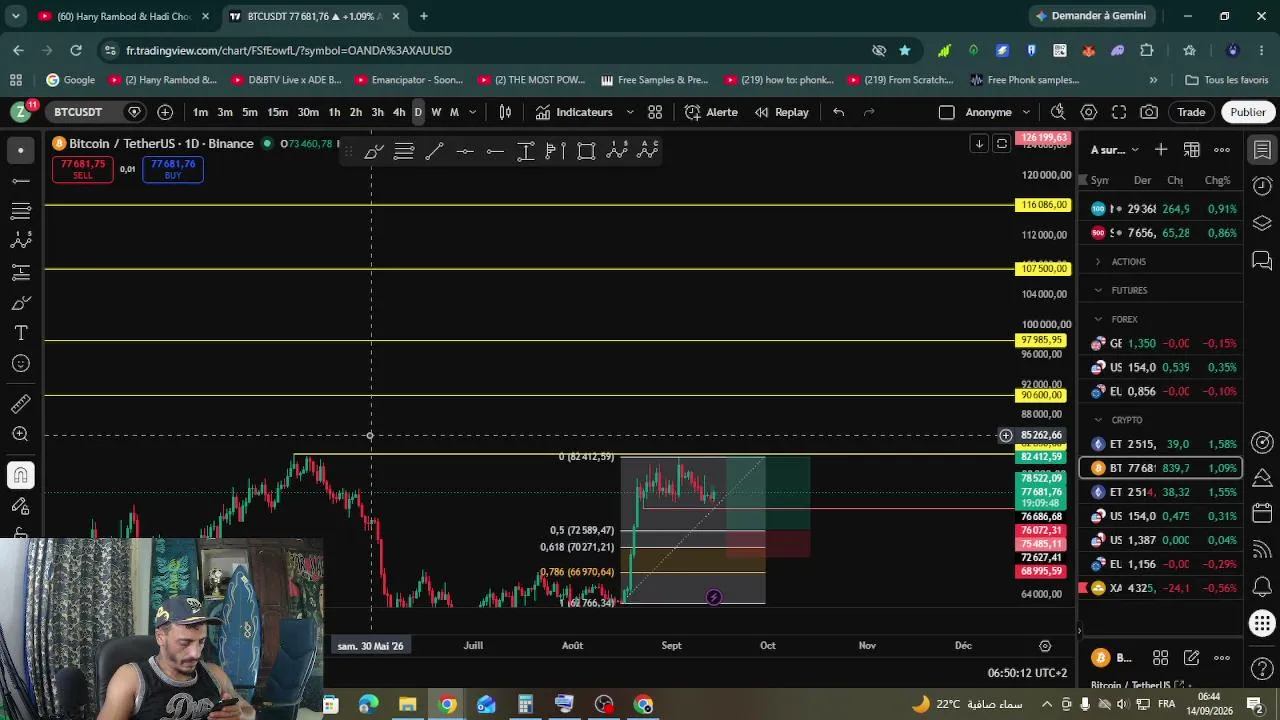Open timezone setting 06:50:12 UTC+2
Image resolution: width=1280 pixels, height=720 pixels.
1027,673
